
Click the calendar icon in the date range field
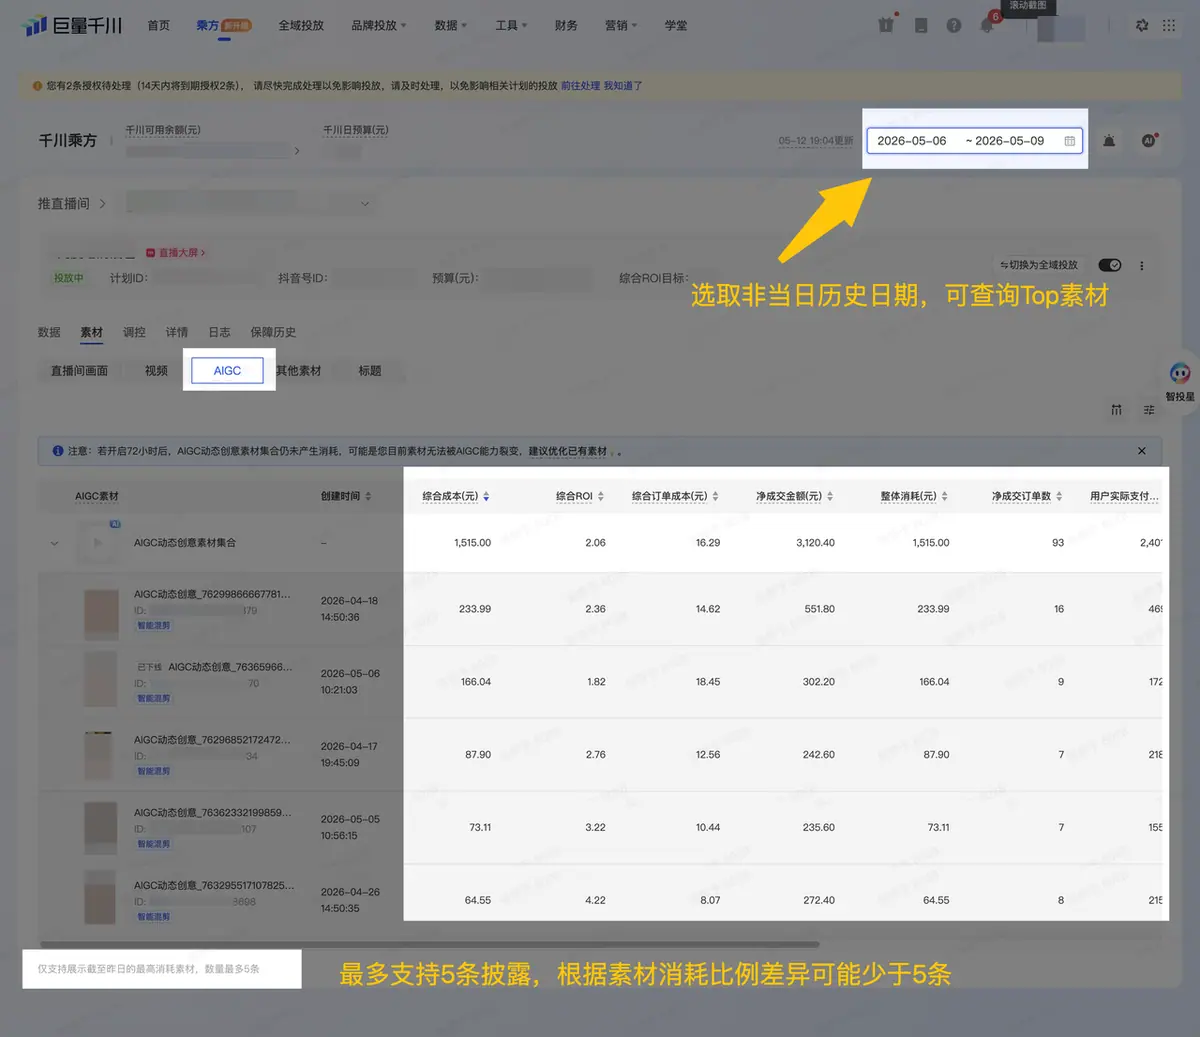tap(1070, 141)
